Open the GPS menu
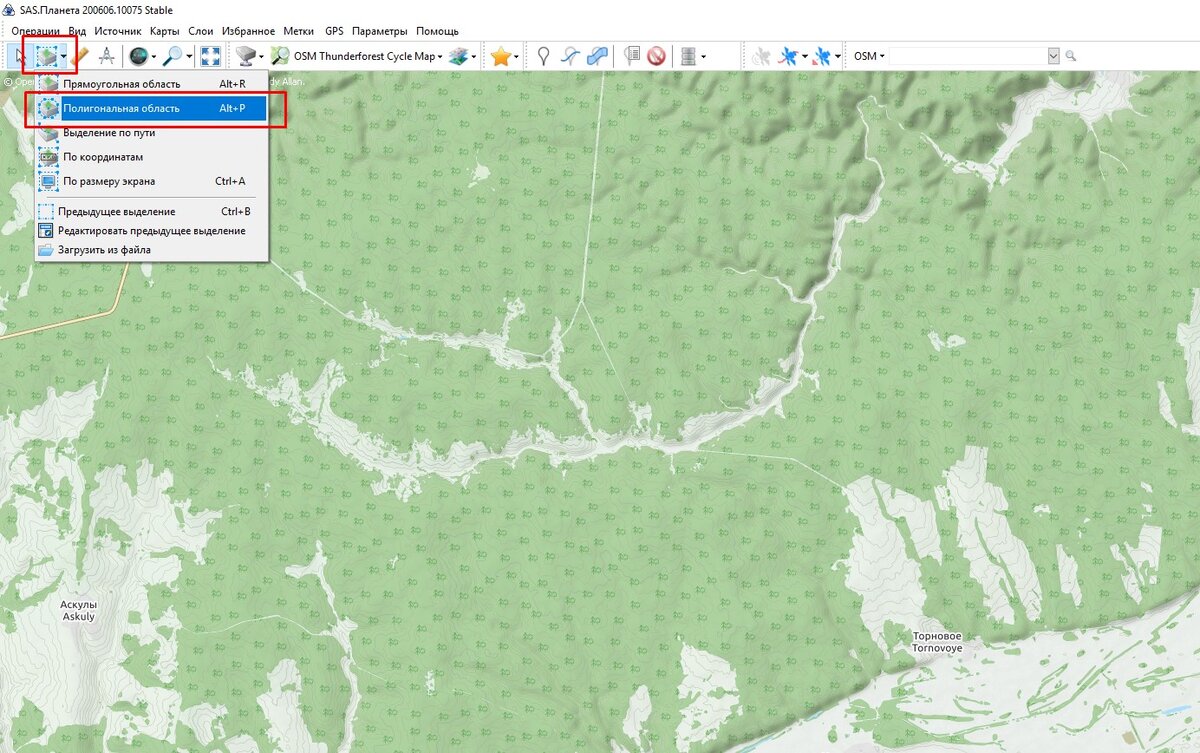 click(x=334, y=31)
